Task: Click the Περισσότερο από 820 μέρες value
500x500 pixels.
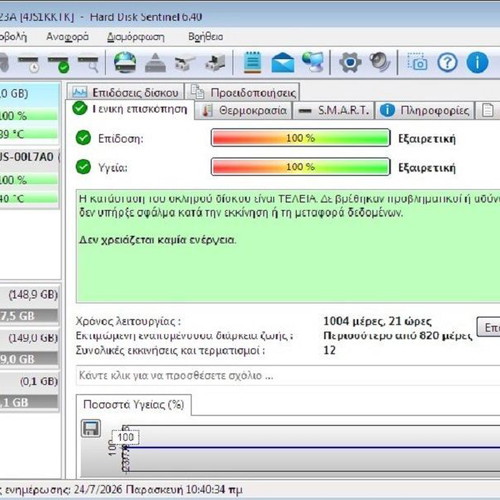Action: point(398,336)
